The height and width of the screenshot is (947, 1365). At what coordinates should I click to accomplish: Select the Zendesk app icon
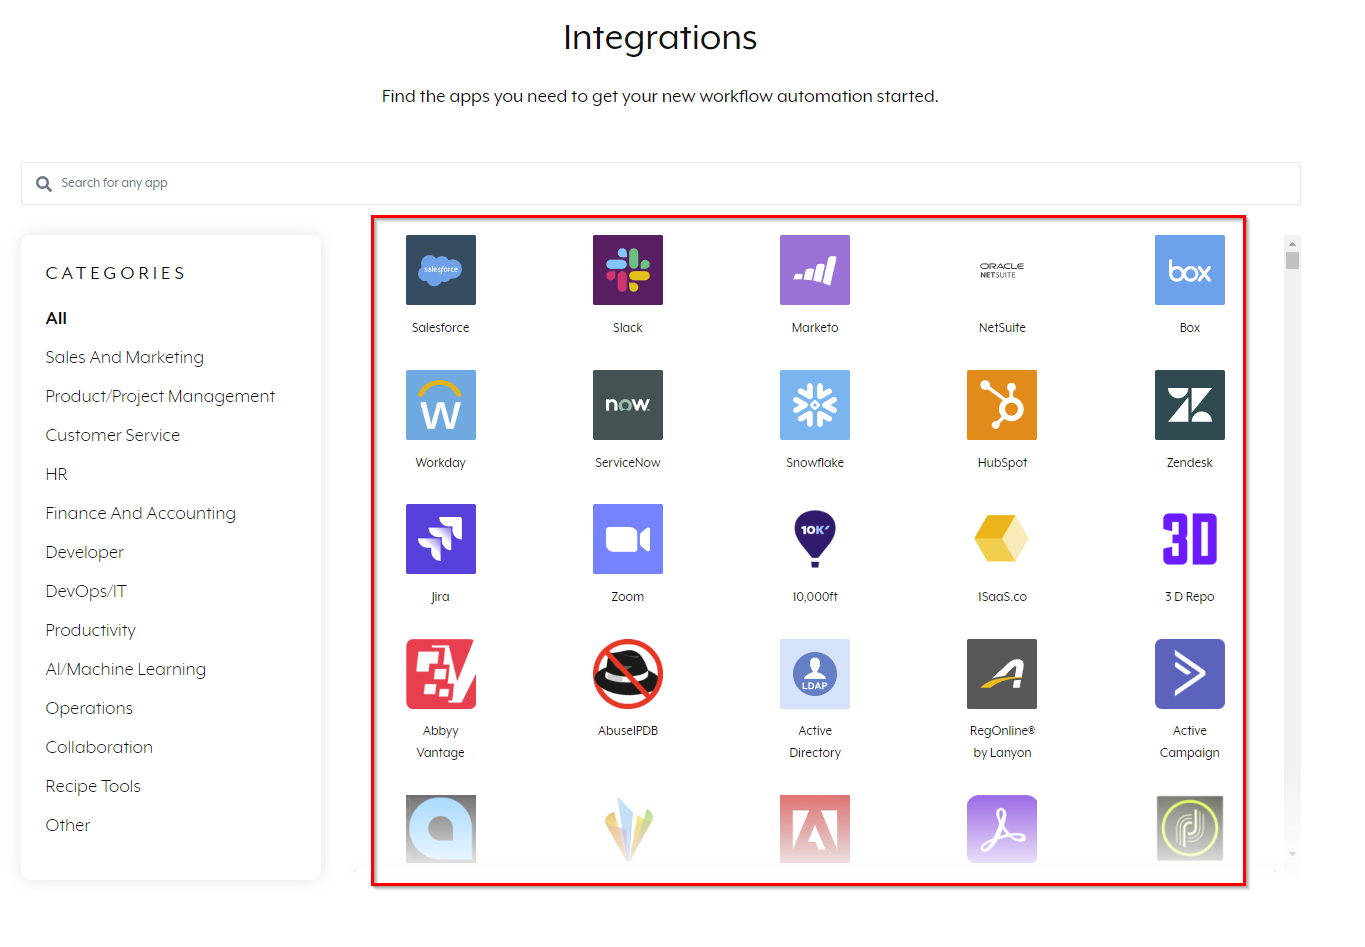click(x=1189, y=405)
